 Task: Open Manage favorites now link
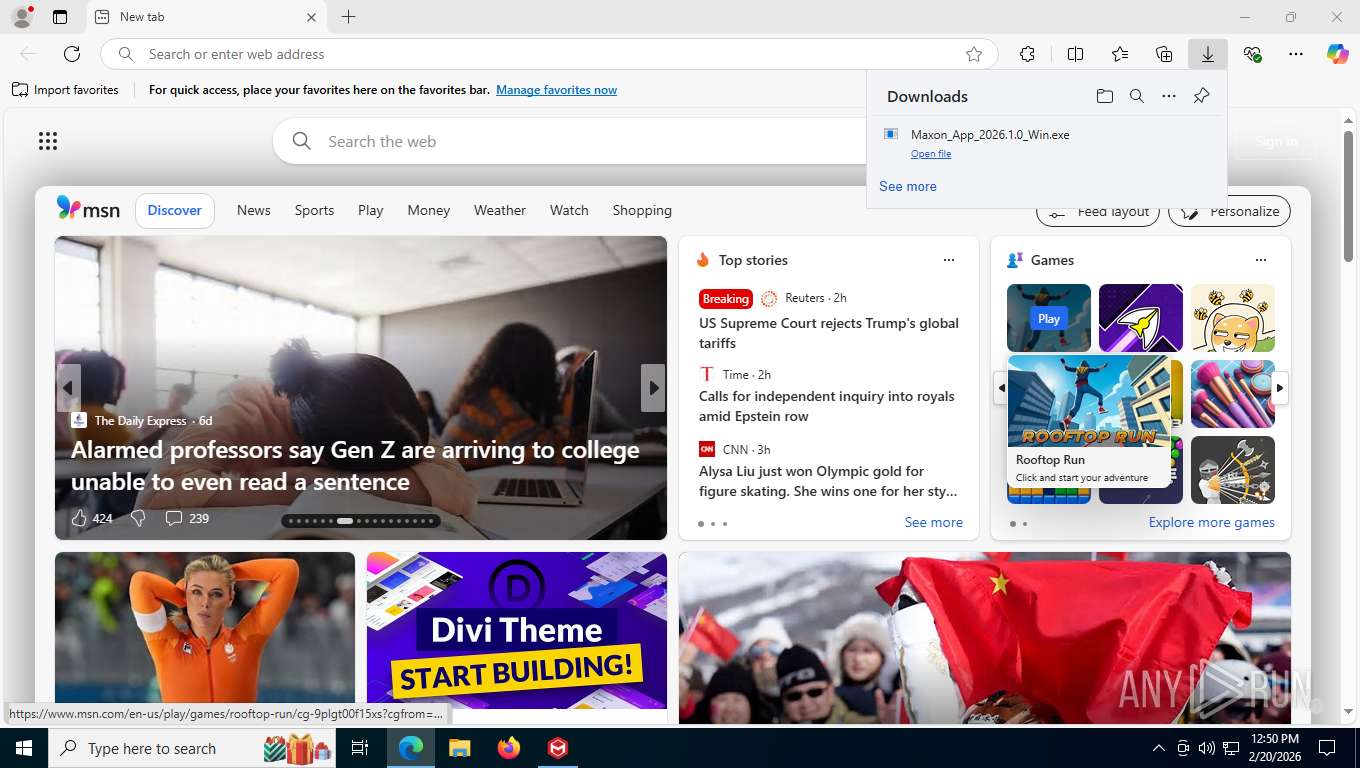[x=556, y=90]
